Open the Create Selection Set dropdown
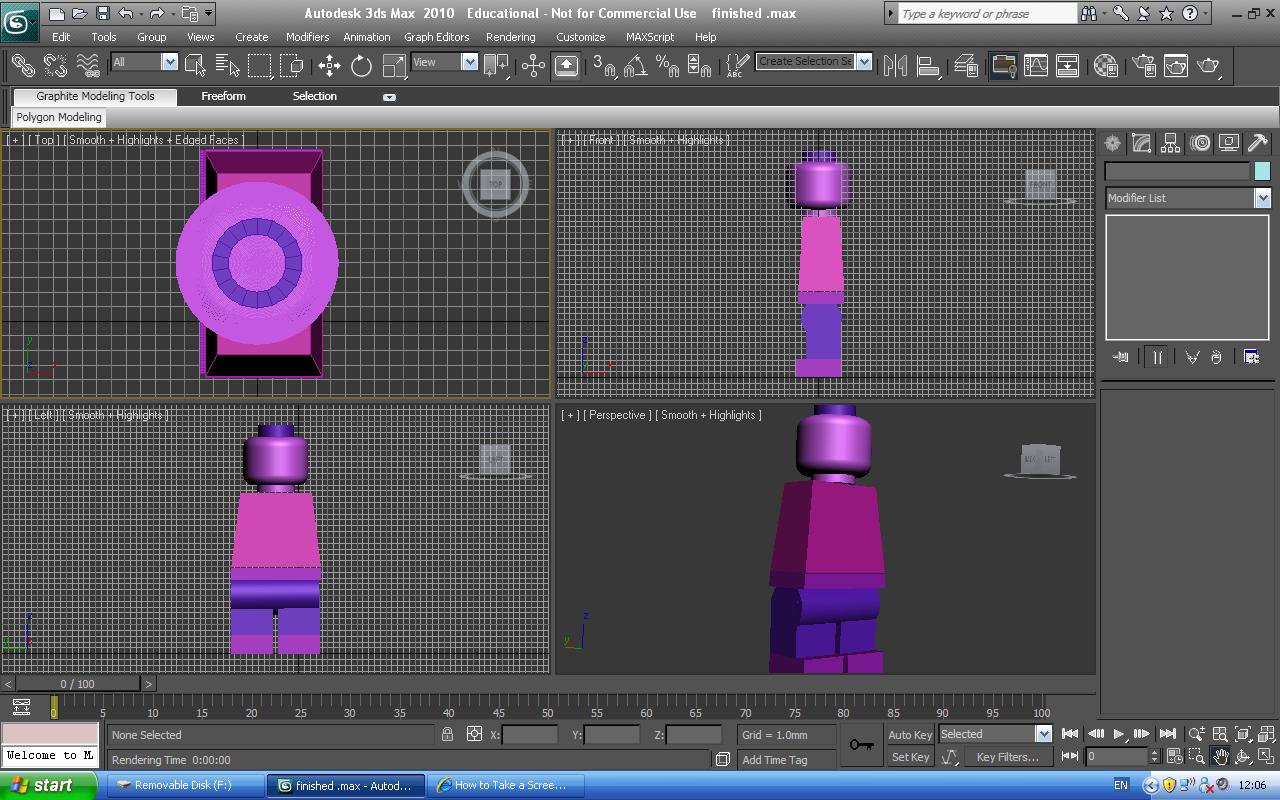The width and height of the screenshot is (1280, 800). click(864, 62)
